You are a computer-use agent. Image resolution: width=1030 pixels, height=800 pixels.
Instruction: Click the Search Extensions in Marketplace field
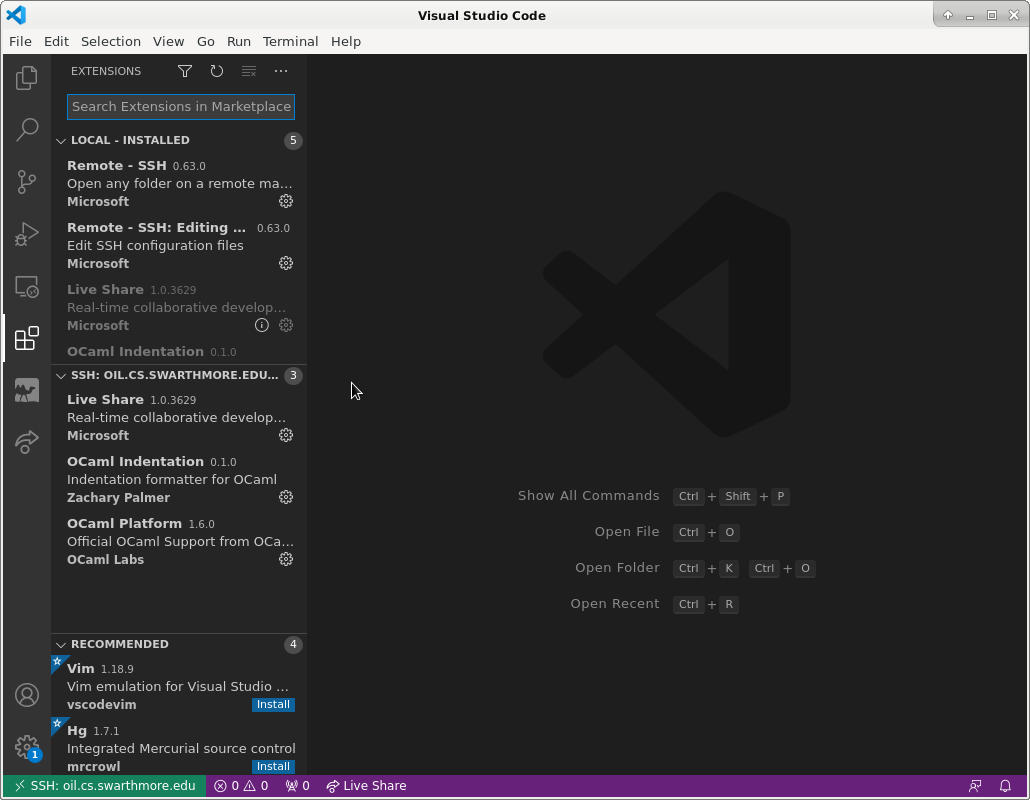(x=180, y=106)
